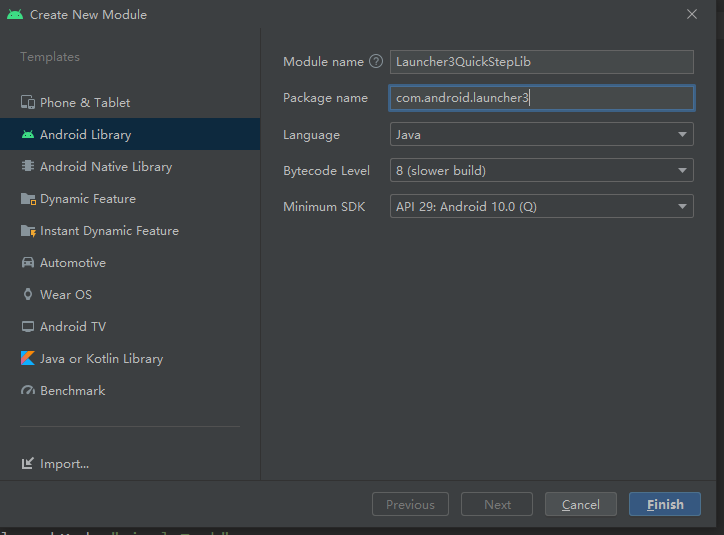This screenshot has width=724, height=535.
Task: Click the Bytecode Level label
Action: 326,170
